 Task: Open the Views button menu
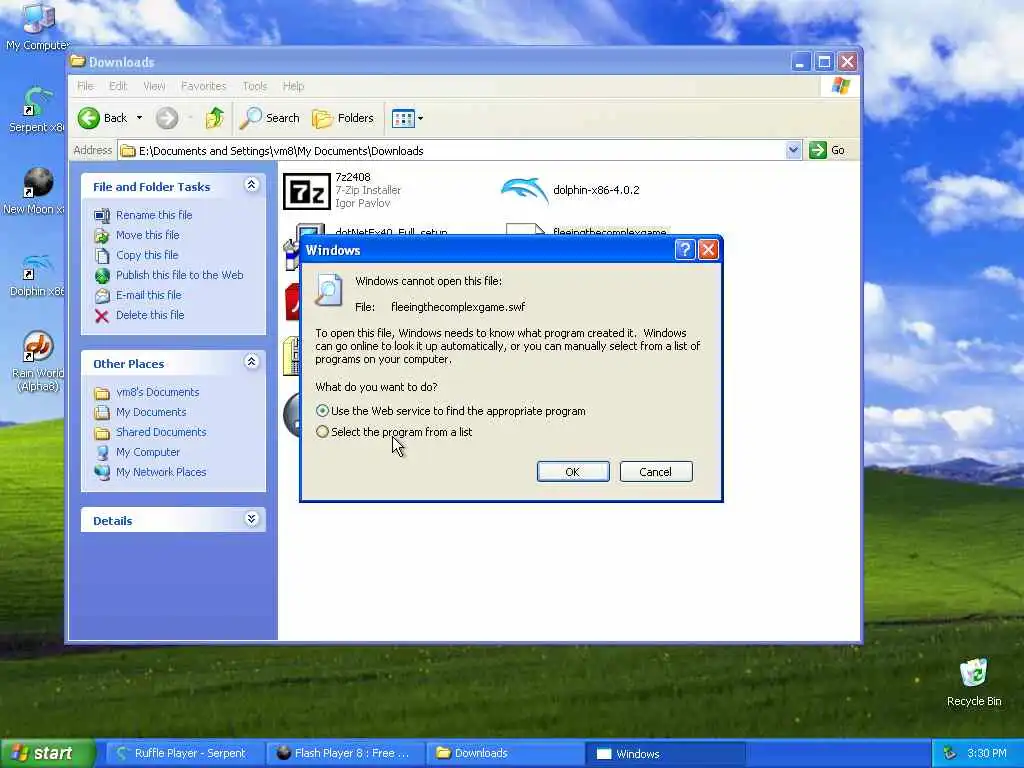click(408, 118)
